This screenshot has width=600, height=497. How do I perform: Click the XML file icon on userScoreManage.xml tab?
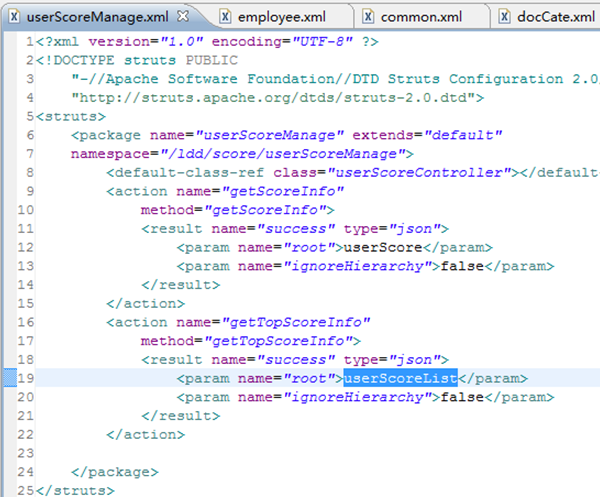point(15,16)
